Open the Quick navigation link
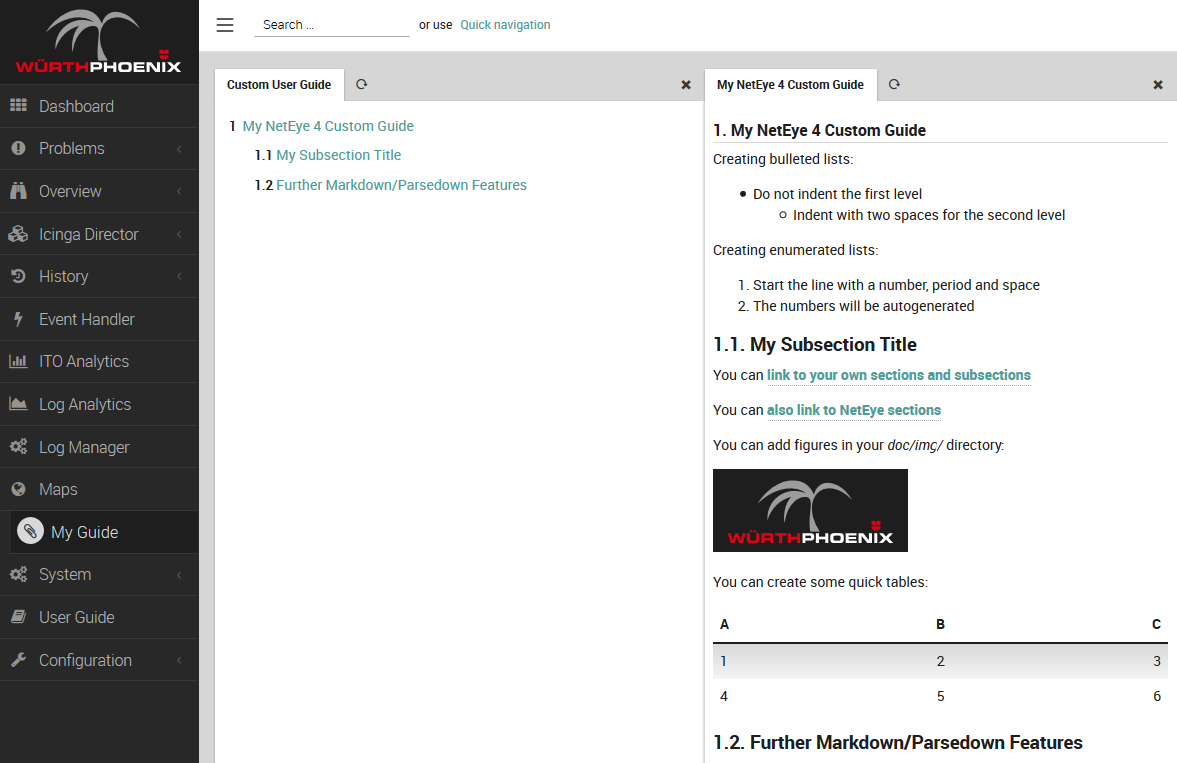 pyautogui.click(x=505, y=24)
